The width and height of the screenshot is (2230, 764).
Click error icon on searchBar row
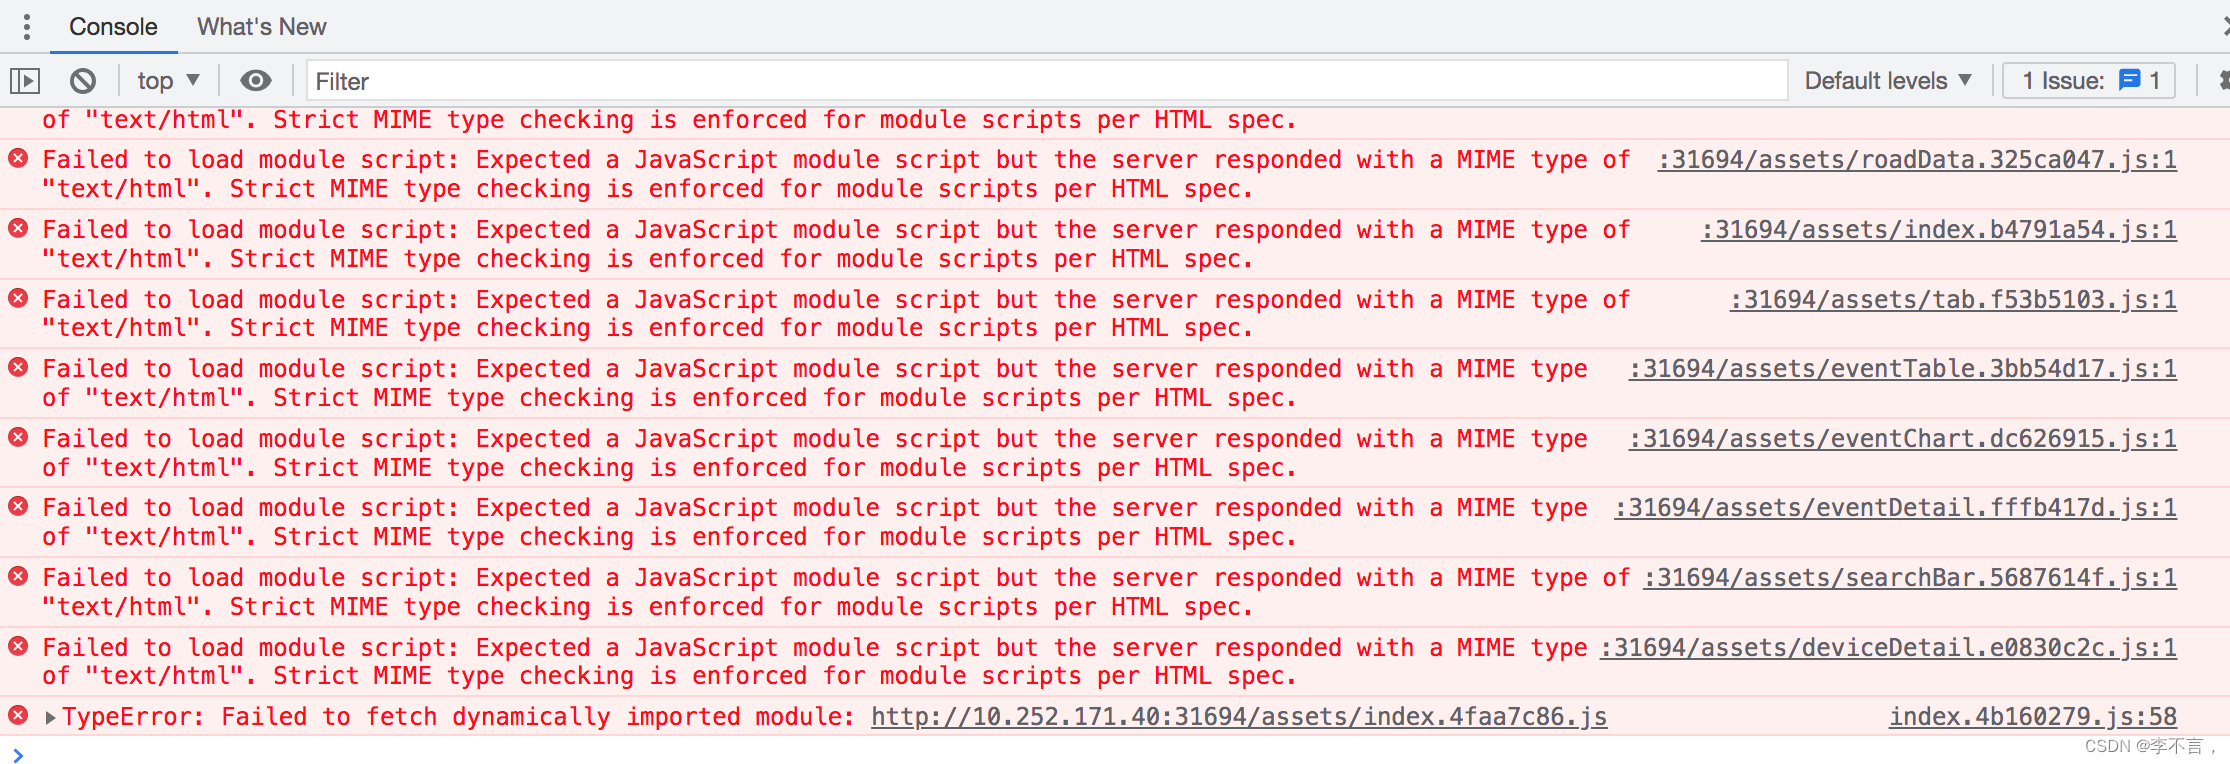[18, 576]
